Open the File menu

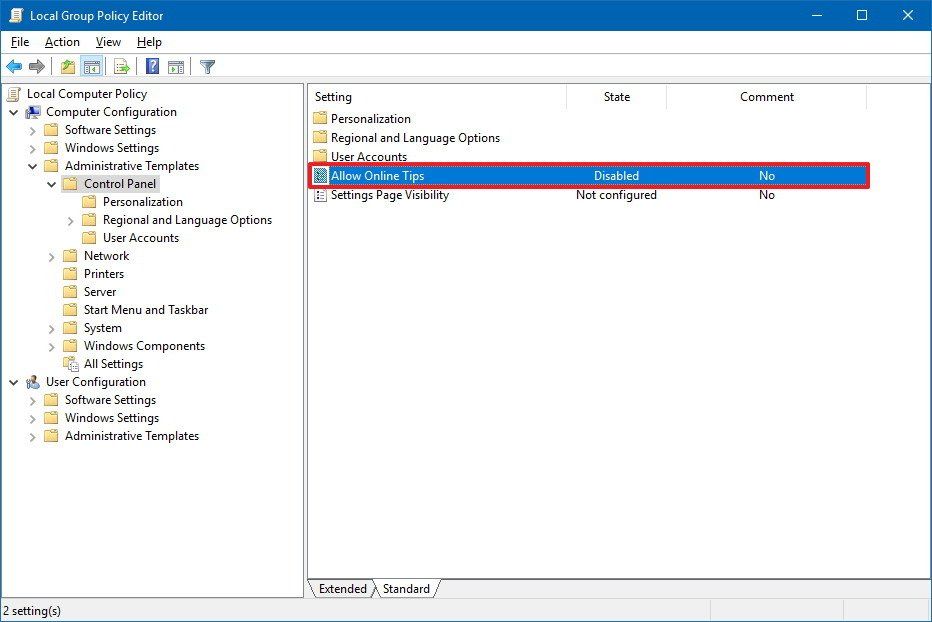coord(19,42)
